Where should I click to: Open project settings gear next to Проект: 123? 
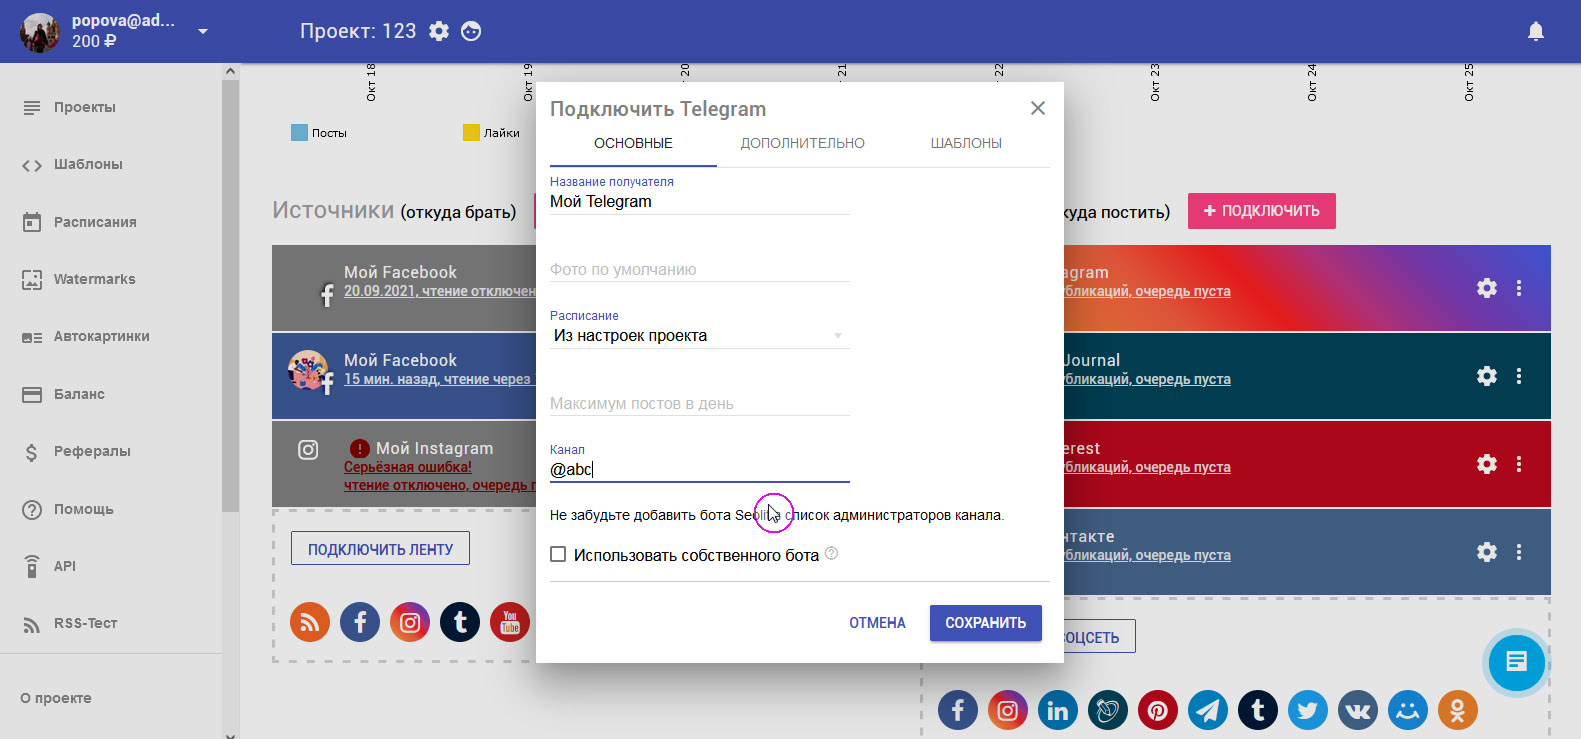[439, 31]
